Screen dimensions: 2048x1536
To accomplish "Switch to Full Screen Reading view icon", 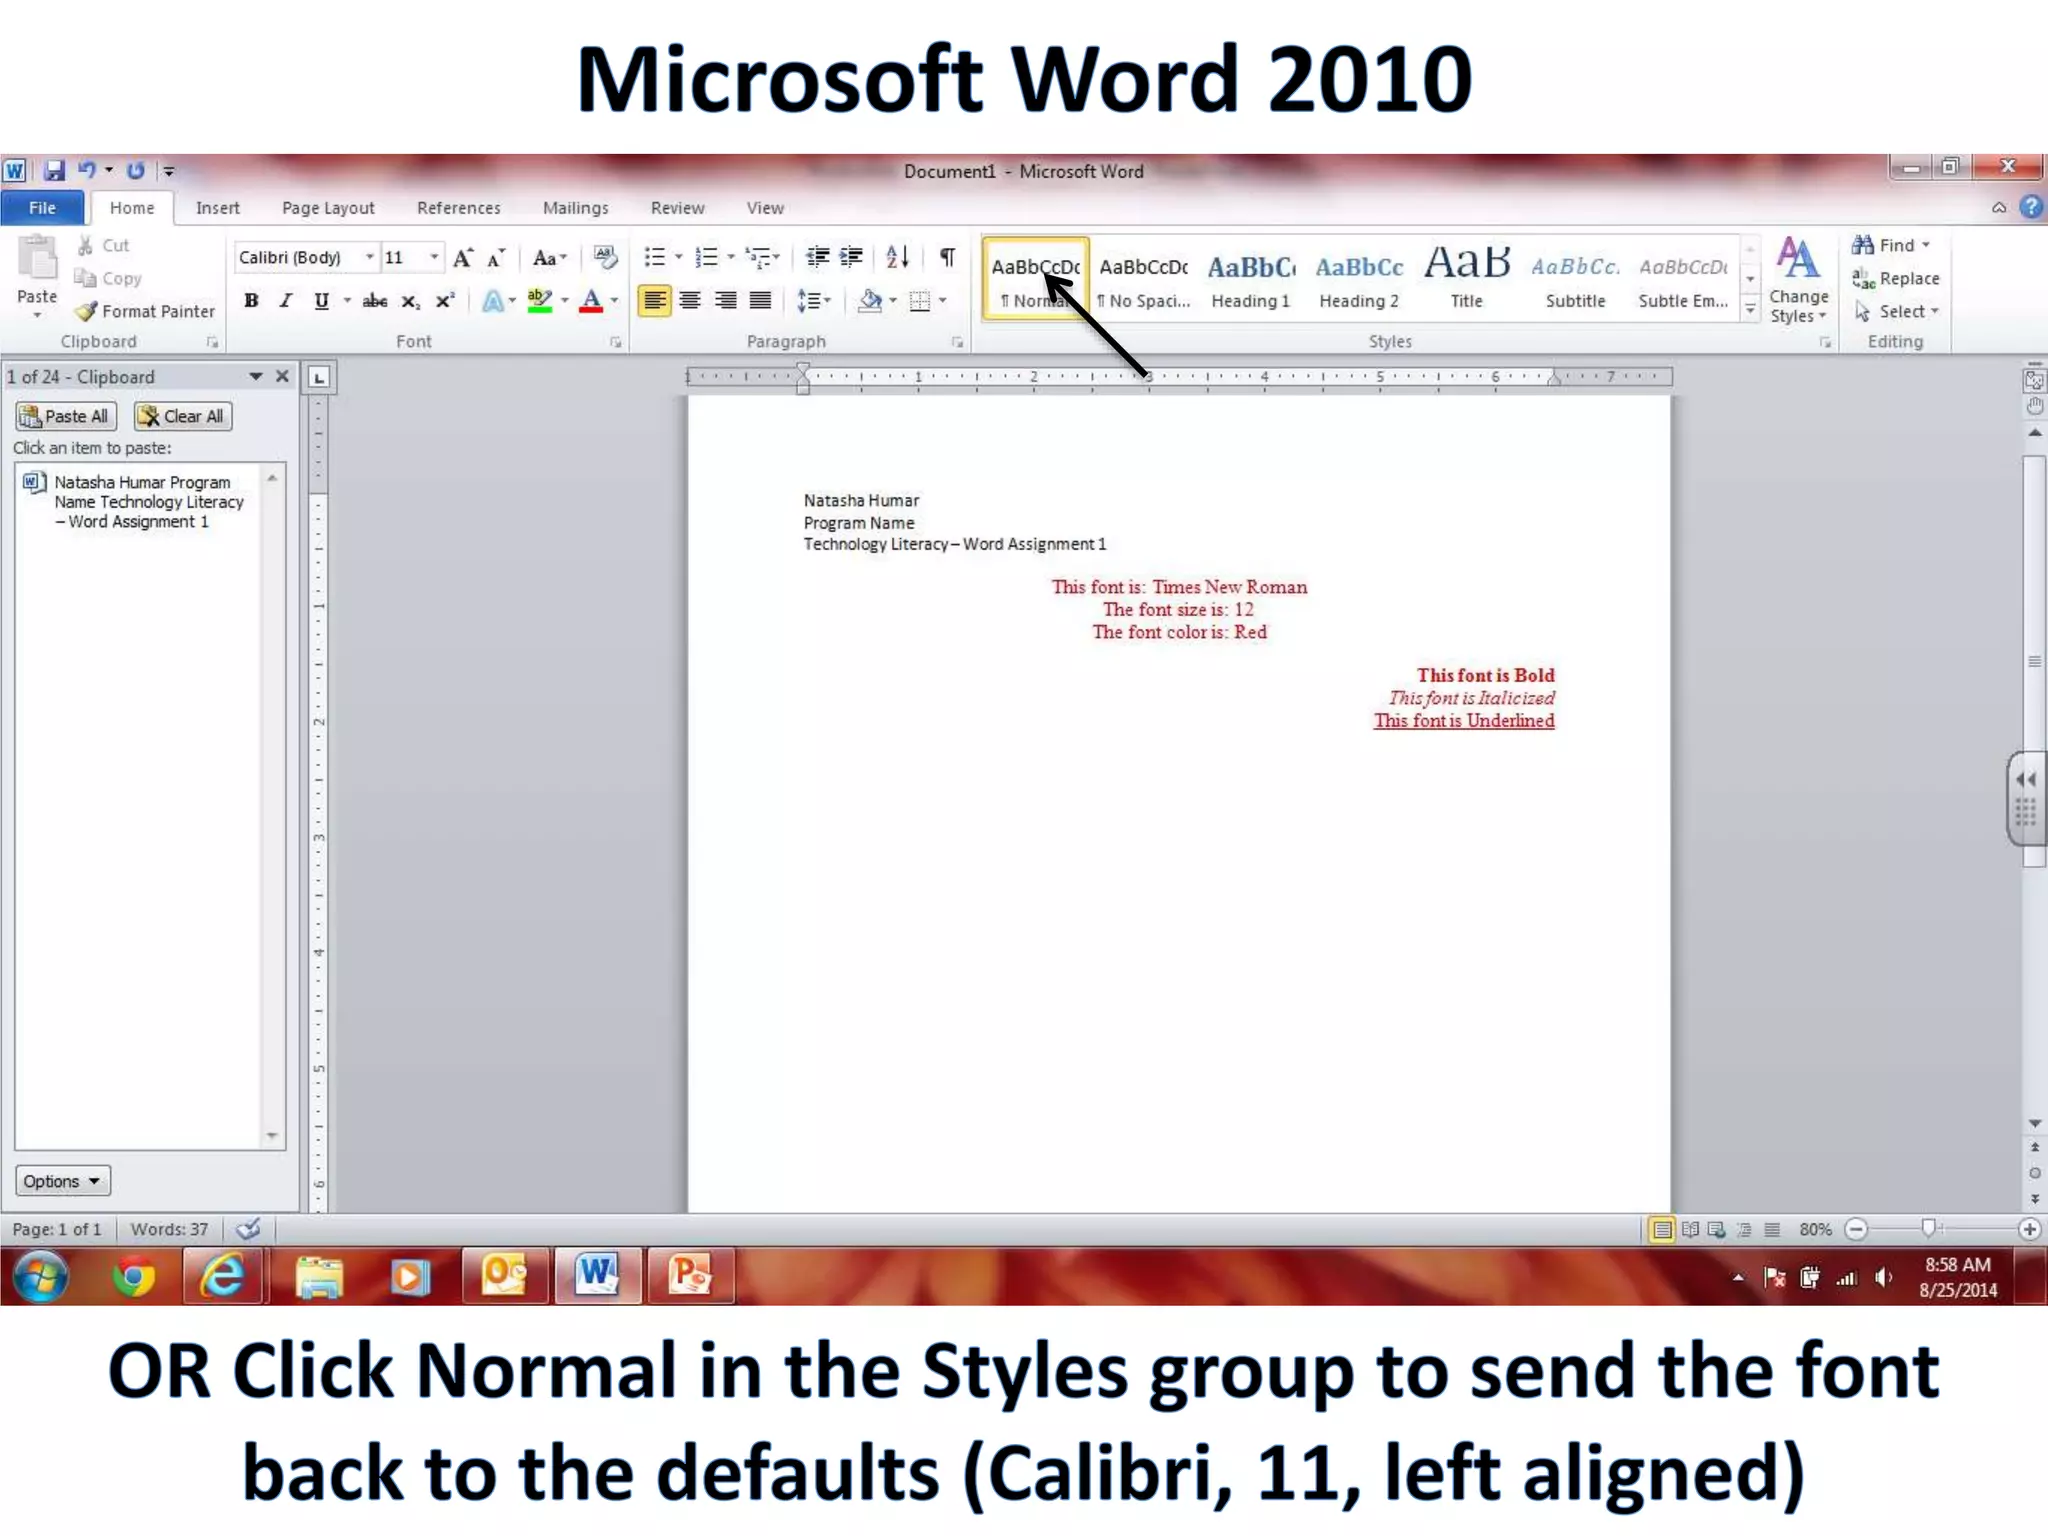I will (1690, 1229).
